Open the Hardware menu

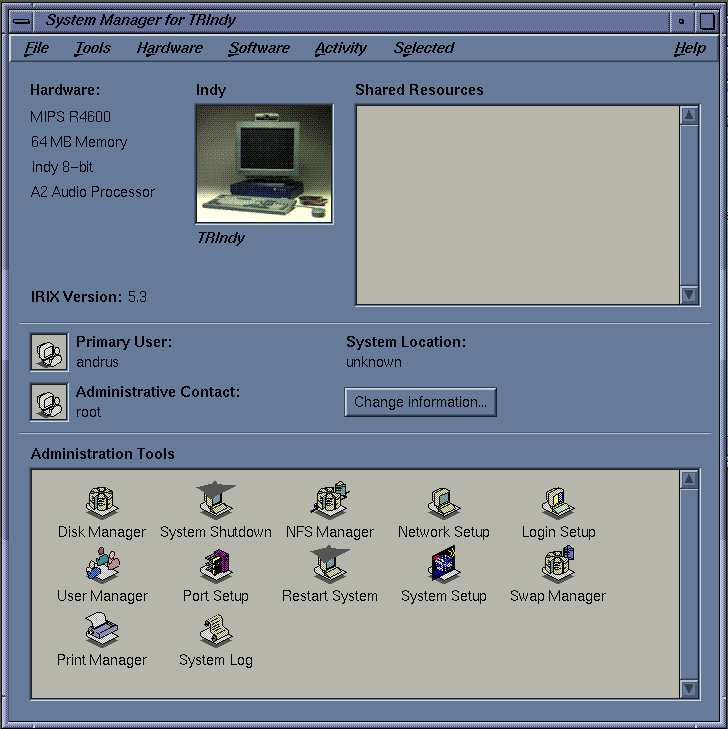coord(170,48)
